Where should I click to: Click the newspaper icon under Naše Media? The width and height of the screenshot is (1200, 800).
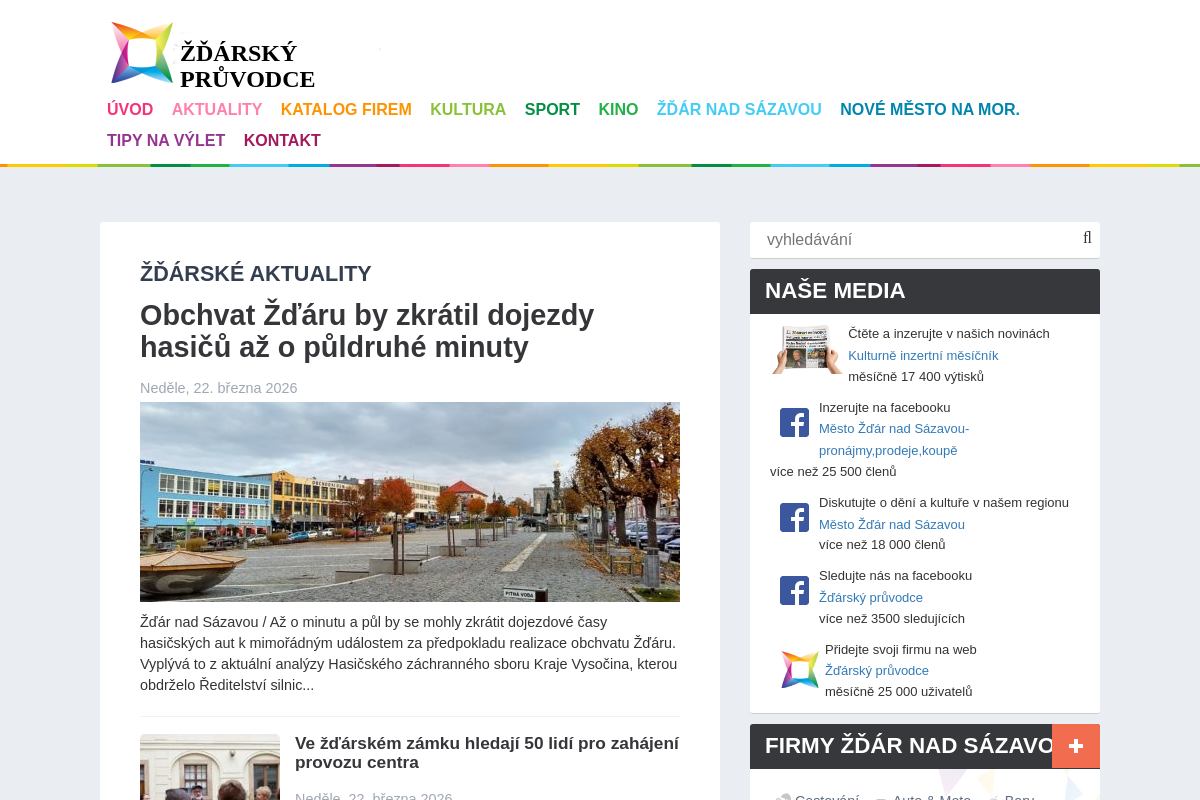click(806, 350)
